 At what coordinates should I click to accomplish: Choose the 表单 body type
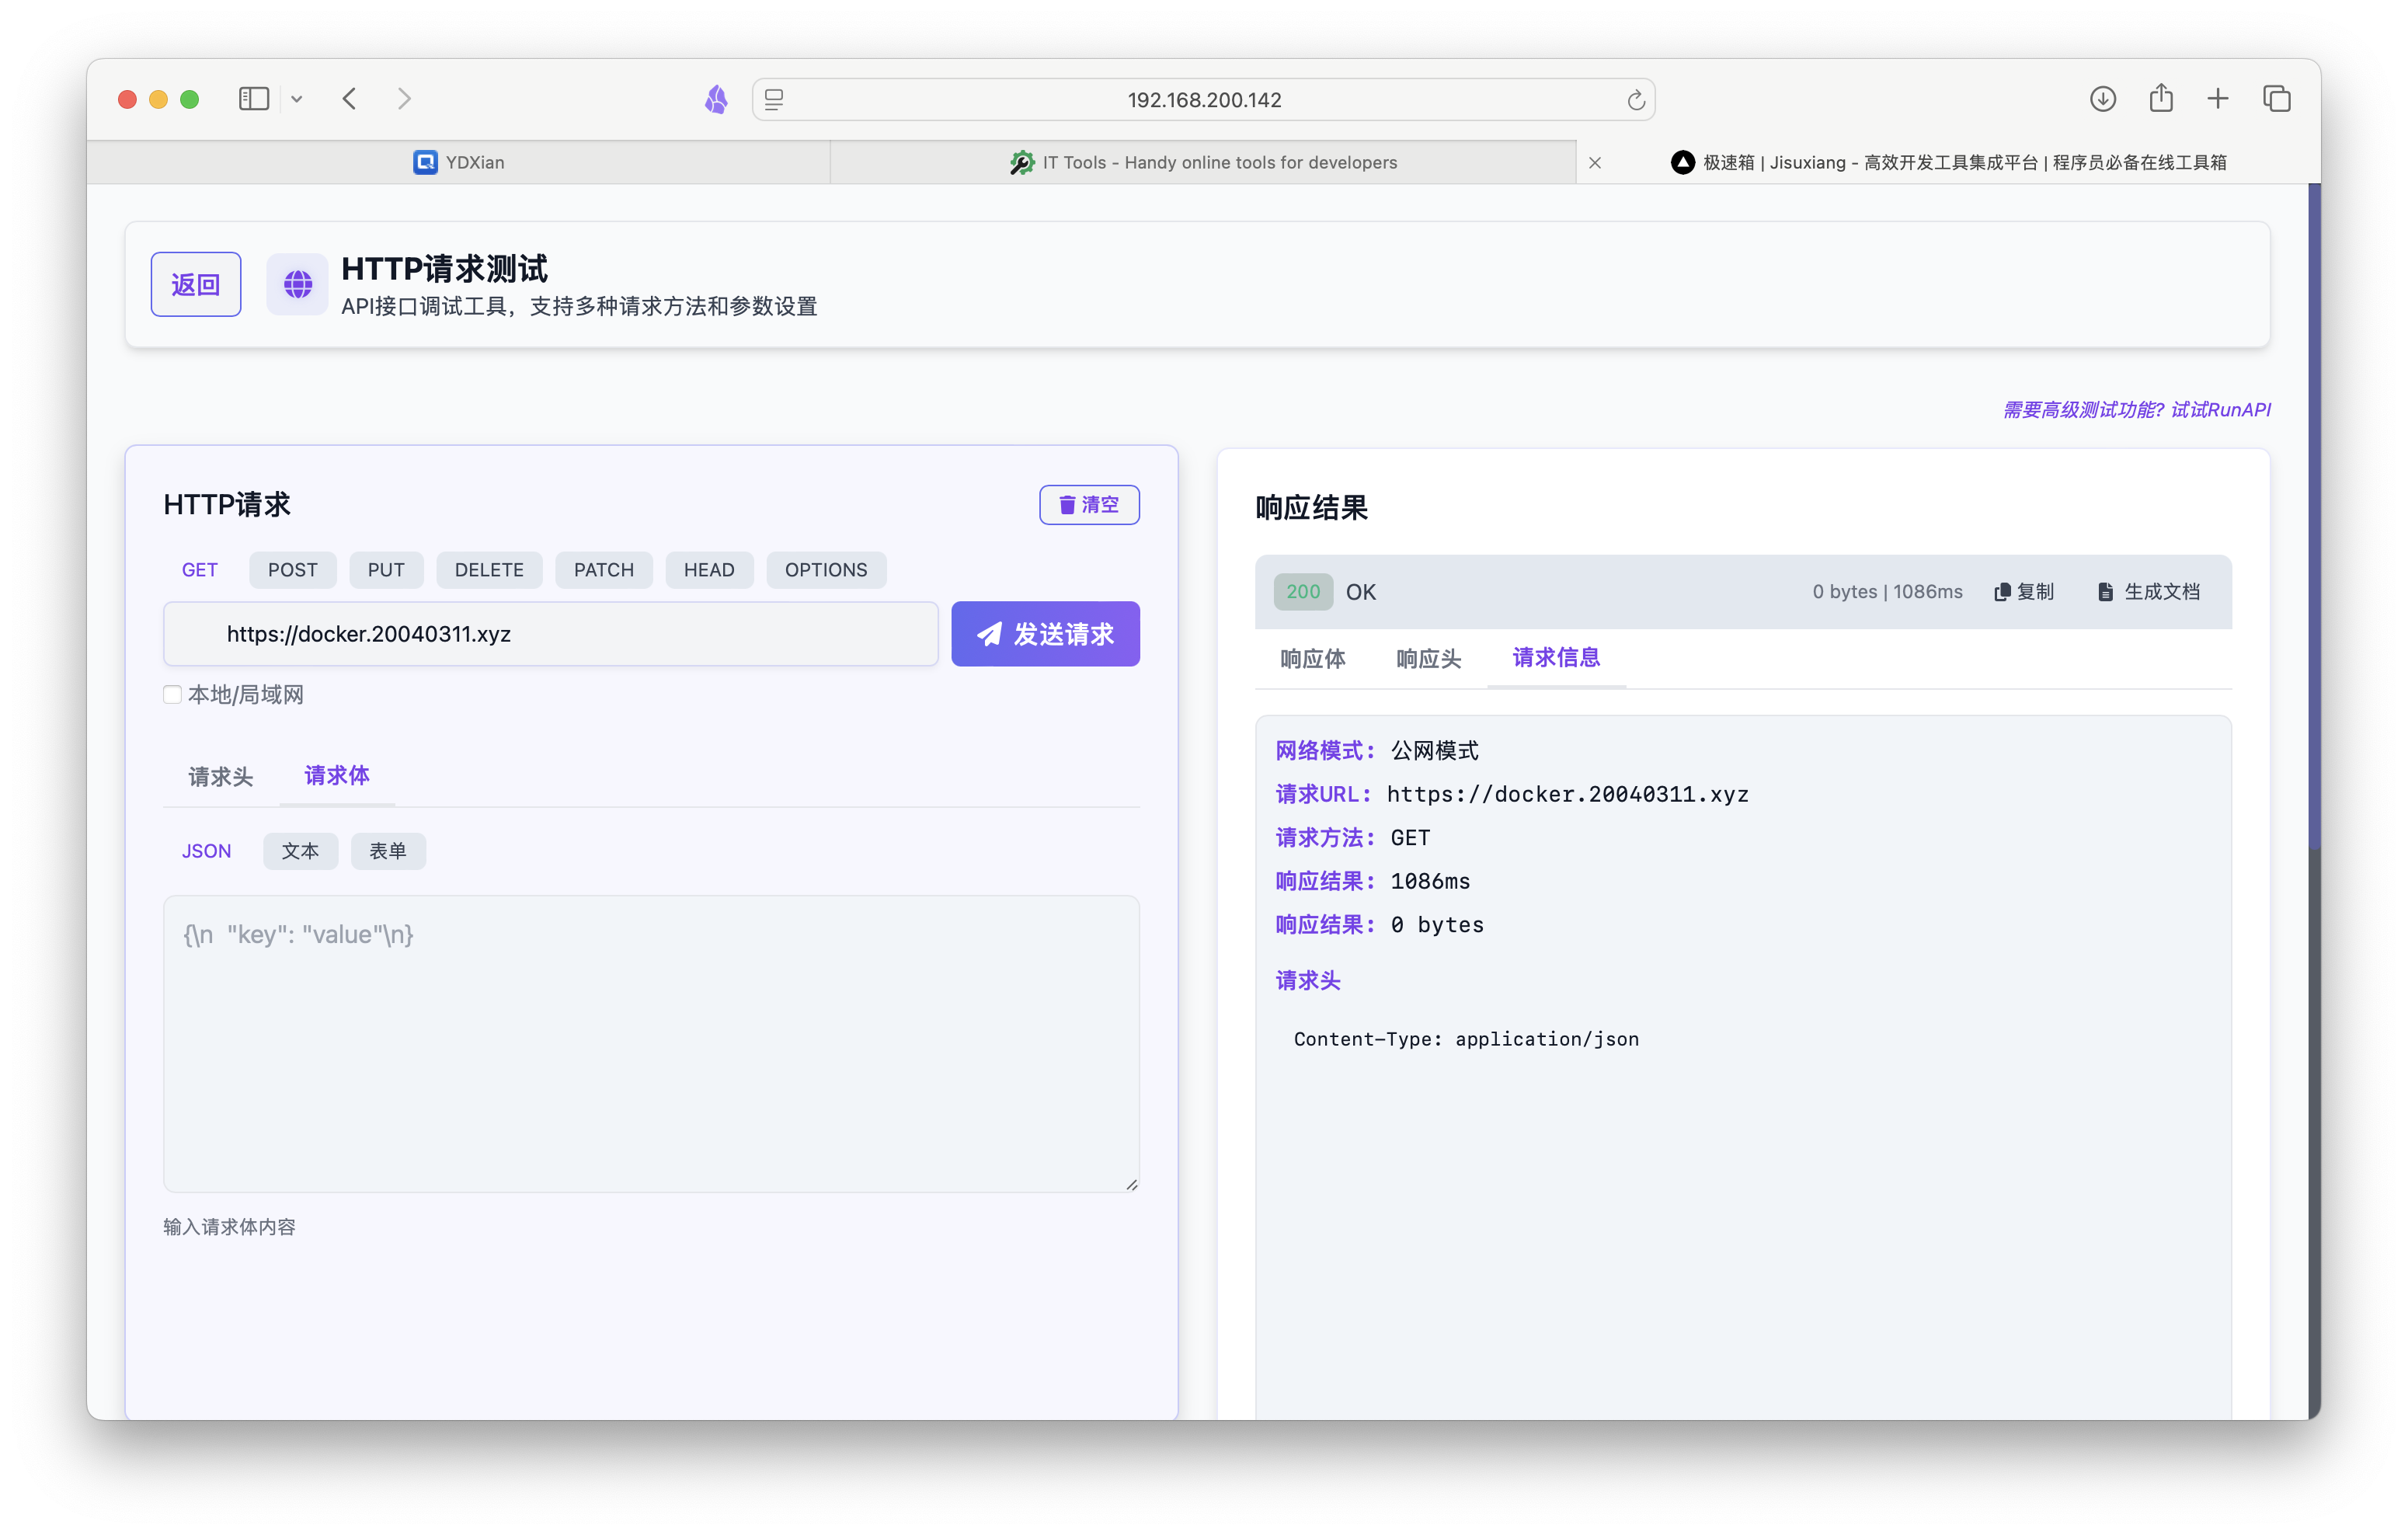388,851
